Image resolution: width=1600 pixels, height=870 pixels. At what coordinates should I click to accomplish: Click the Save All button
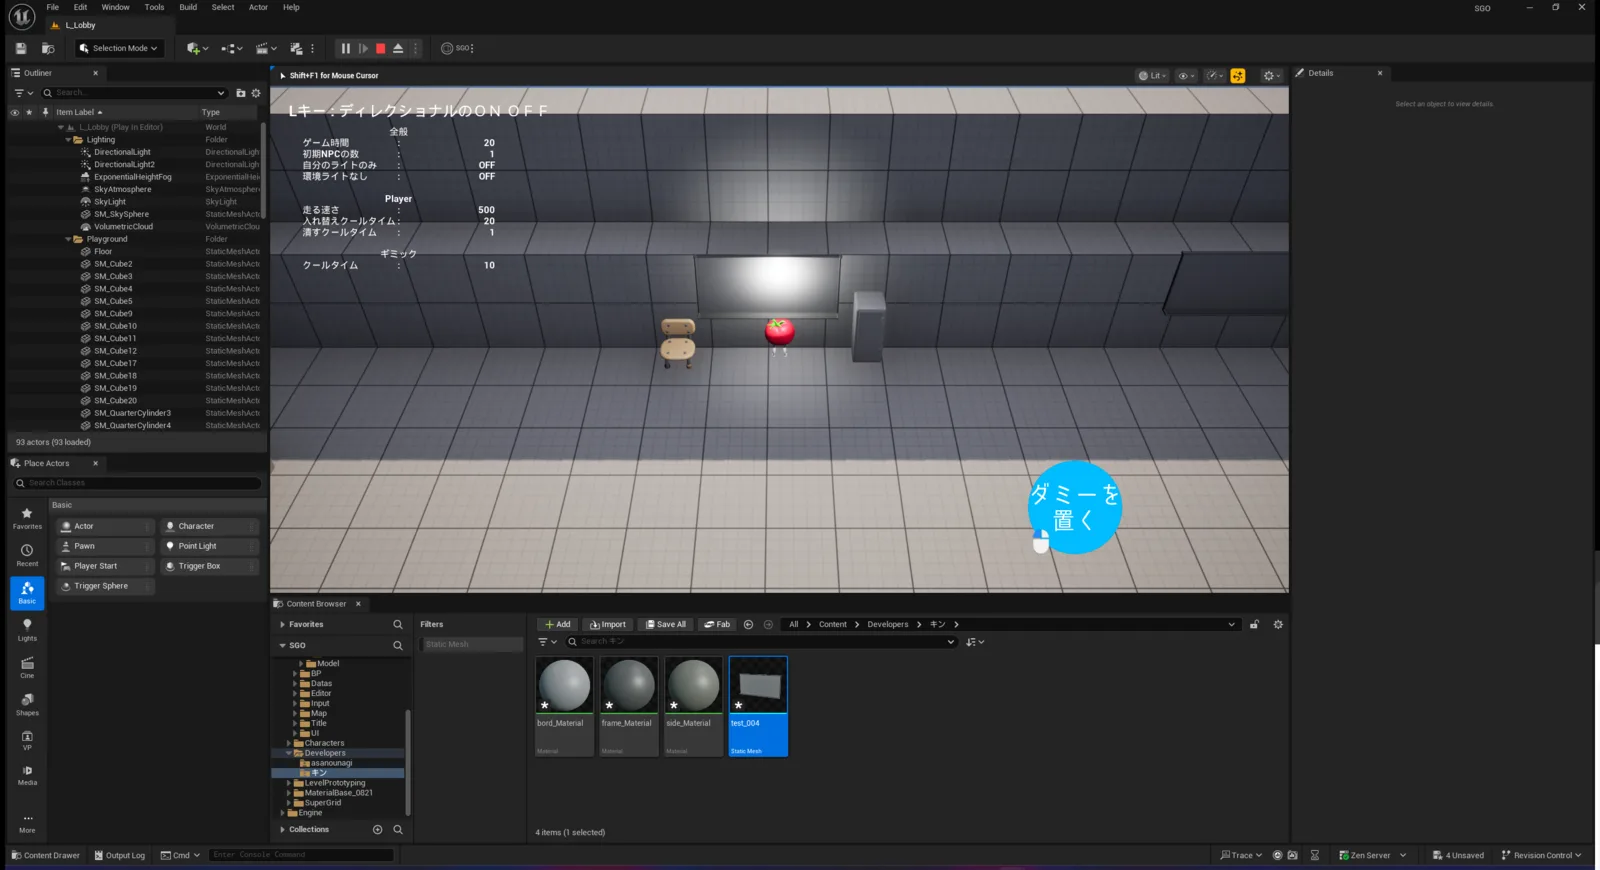[x=666, y=624]
